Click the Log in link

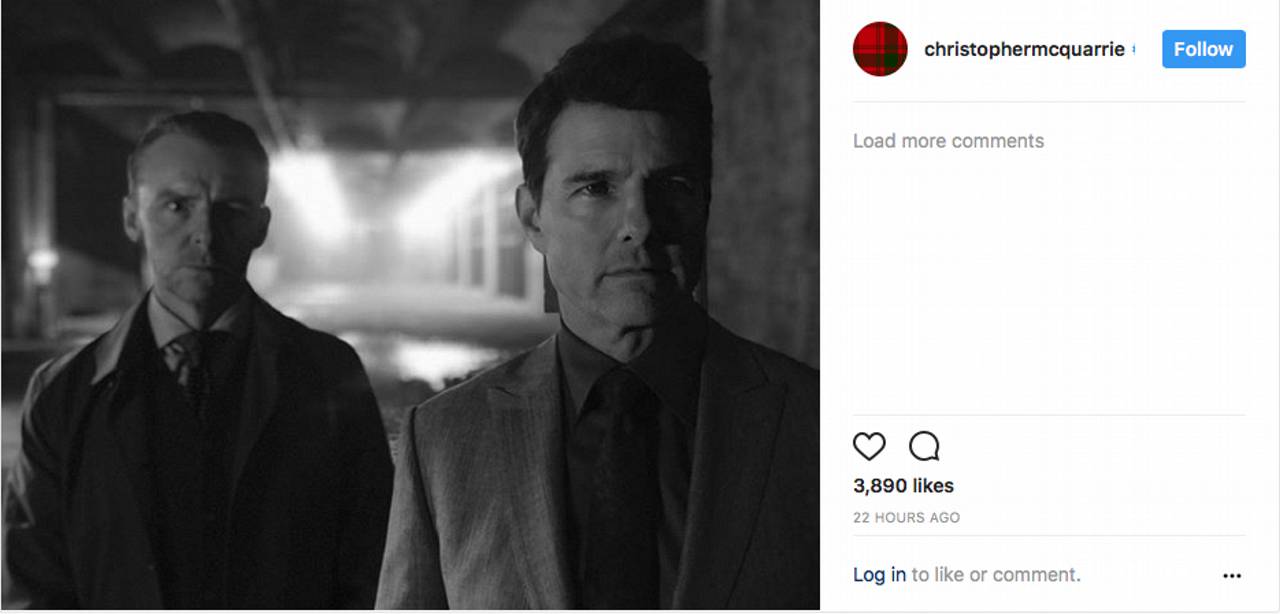[x=879, y=575]
